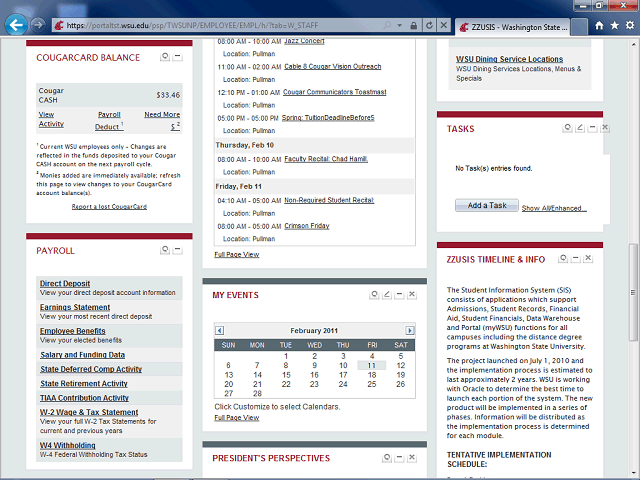
Task: Open Favorites with the star icon
Action: pyautogui.click(x=614, y=25)
